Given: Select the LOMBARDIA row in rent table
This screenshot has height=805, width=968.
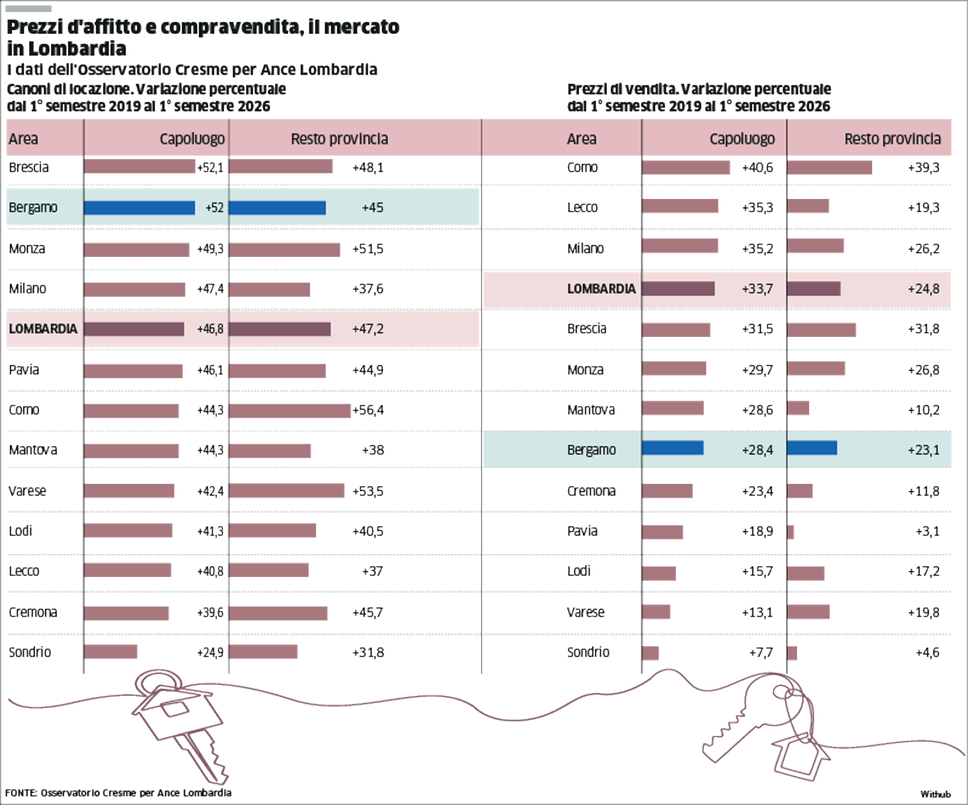Looking at the screenshot, I should coord(243,329).
